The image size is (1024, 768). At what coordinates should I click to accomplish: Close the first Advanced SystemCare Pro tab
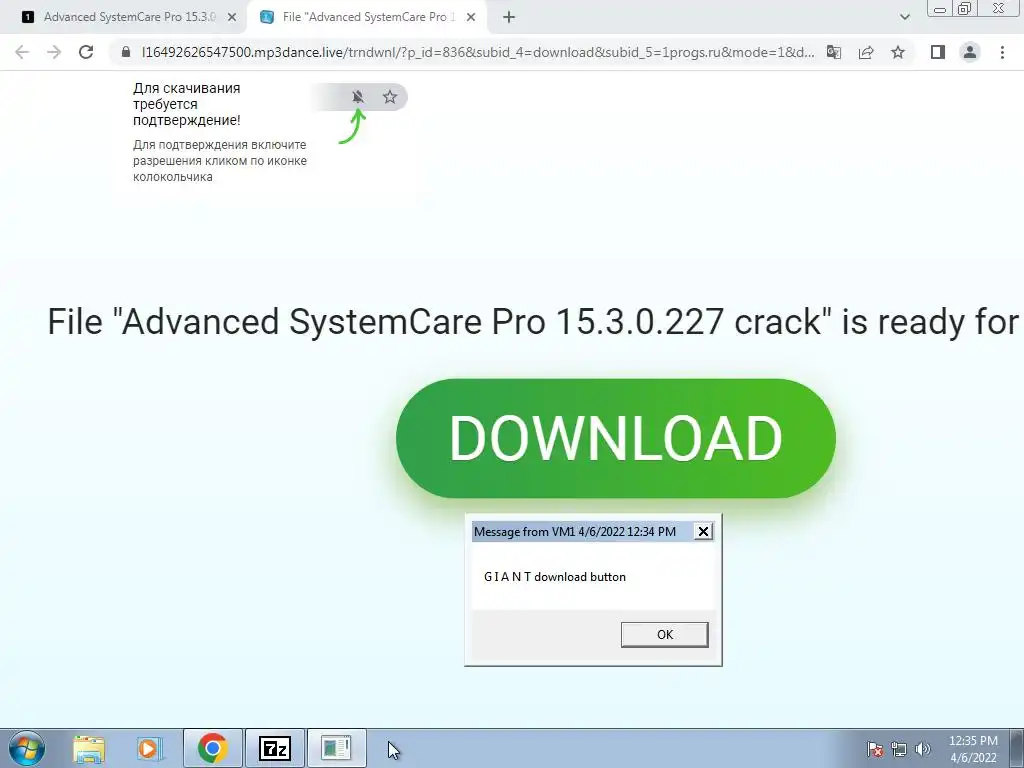pyautogui.click(x=232, y=18)
